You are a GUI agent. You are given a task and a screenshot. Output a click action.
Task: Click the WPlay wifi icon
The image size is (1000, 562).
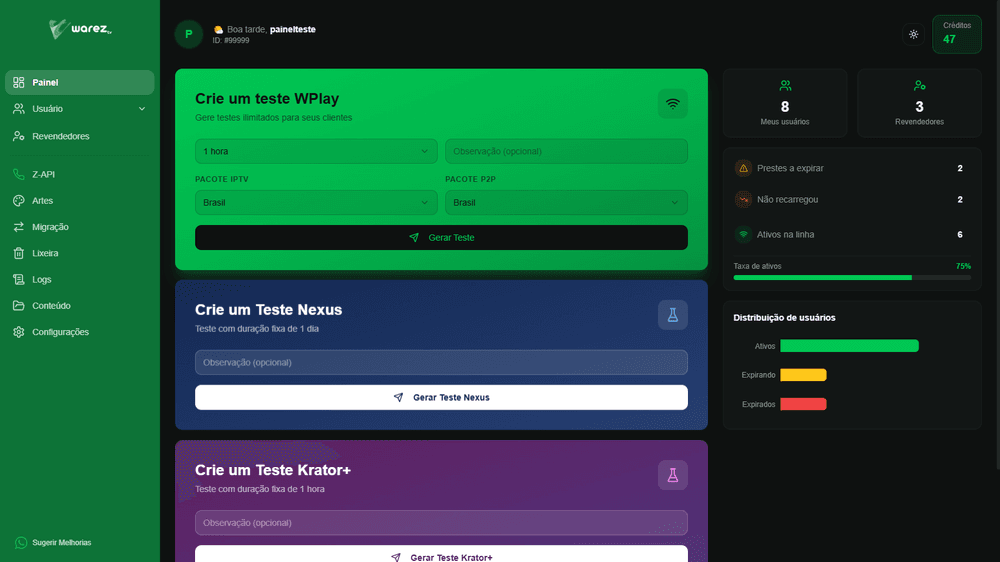pyautogui.click(x=672, y=104)
